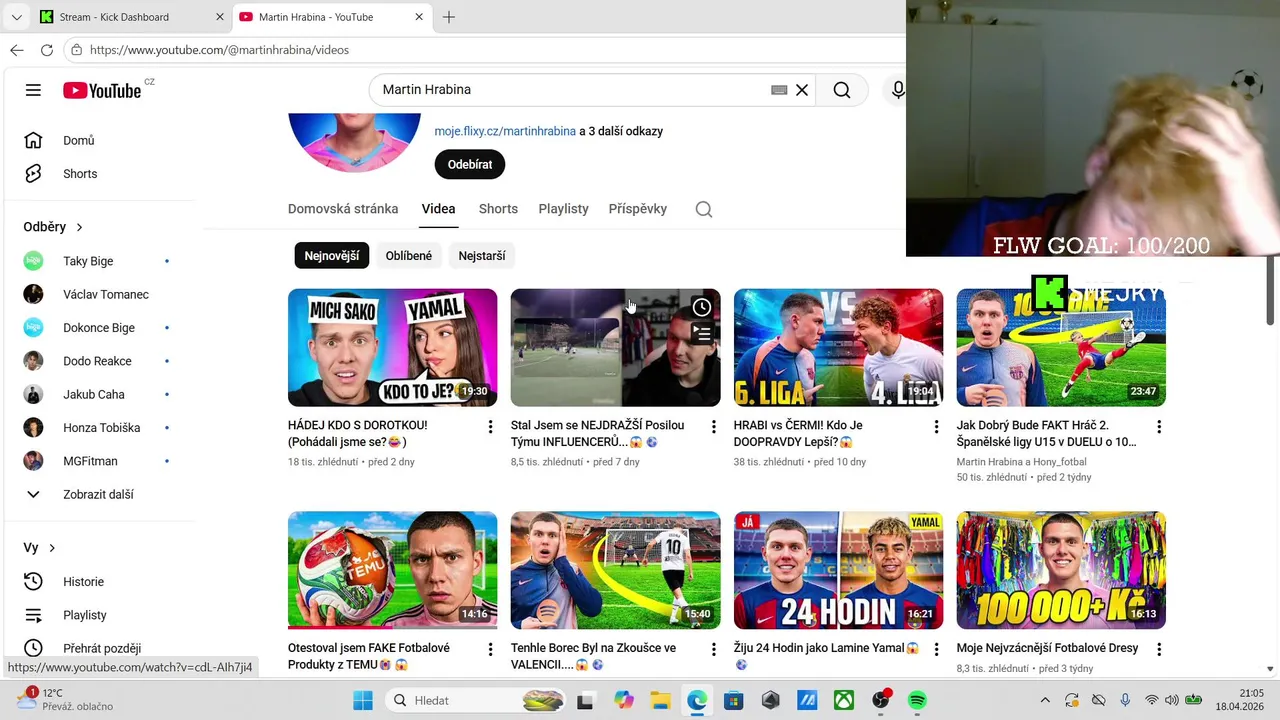Click Watch later clock on Stal Jsem thumbnail
This screenshot has height=720, width=1280.
pyautogui.click(x=702, y=307)
